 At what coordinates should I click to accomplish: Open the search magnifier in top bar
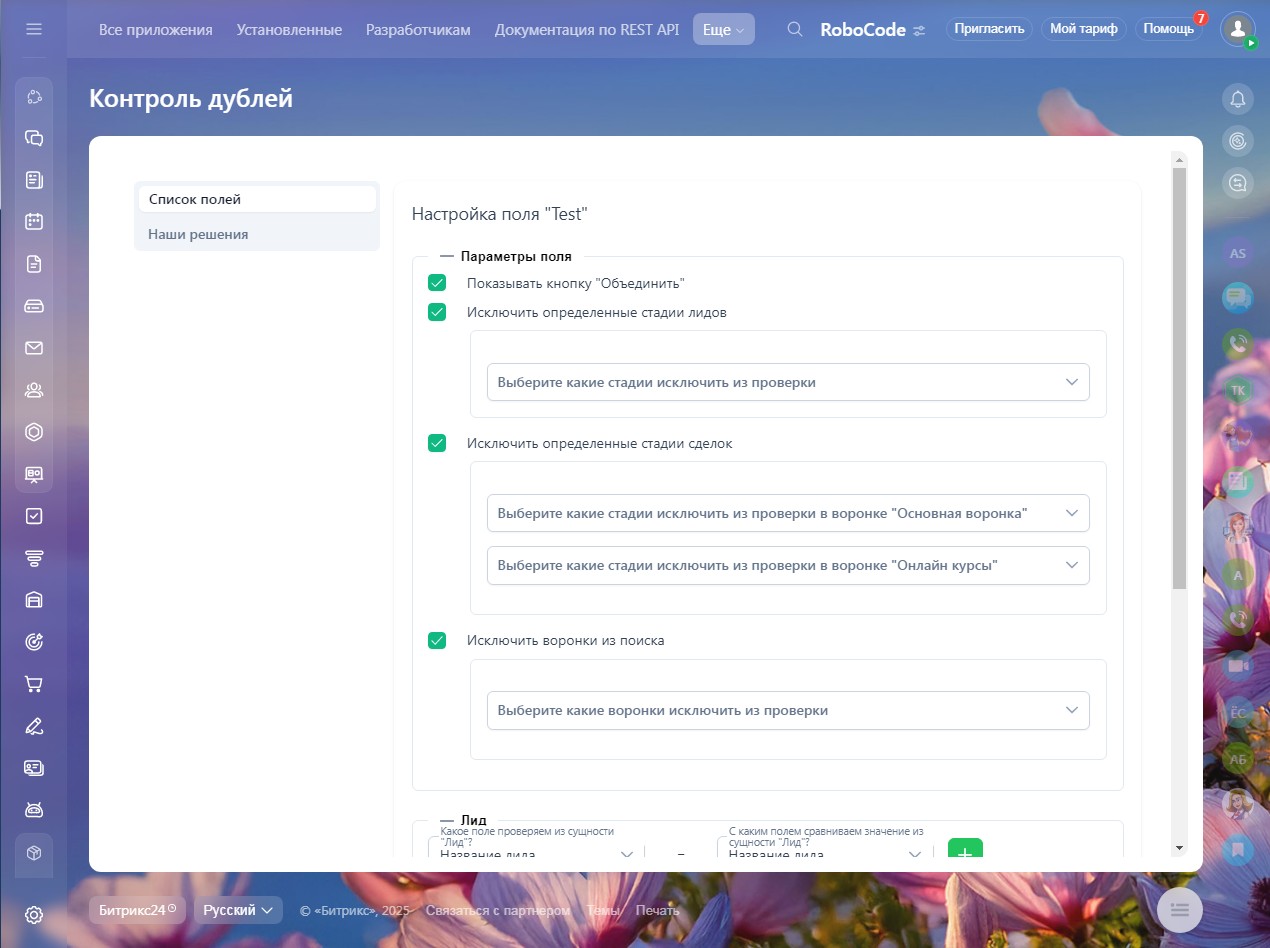795,29
